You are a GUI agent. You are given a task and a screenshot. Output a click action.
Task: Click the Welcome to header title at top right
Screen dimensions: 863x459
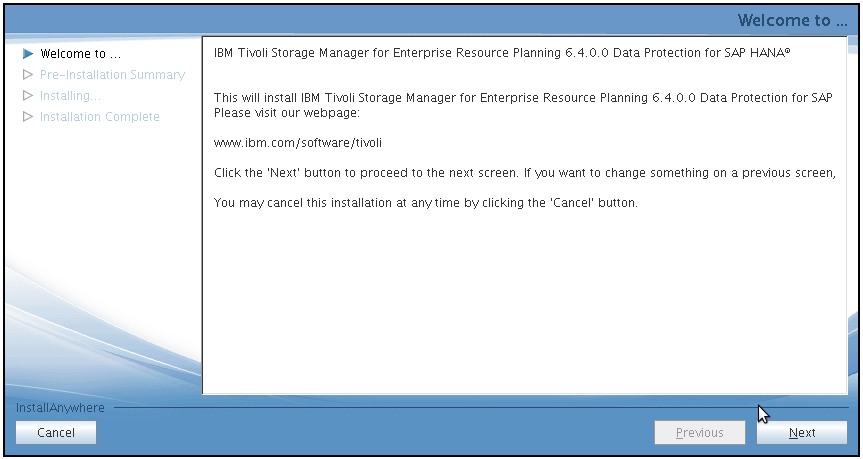pos(793,20)
